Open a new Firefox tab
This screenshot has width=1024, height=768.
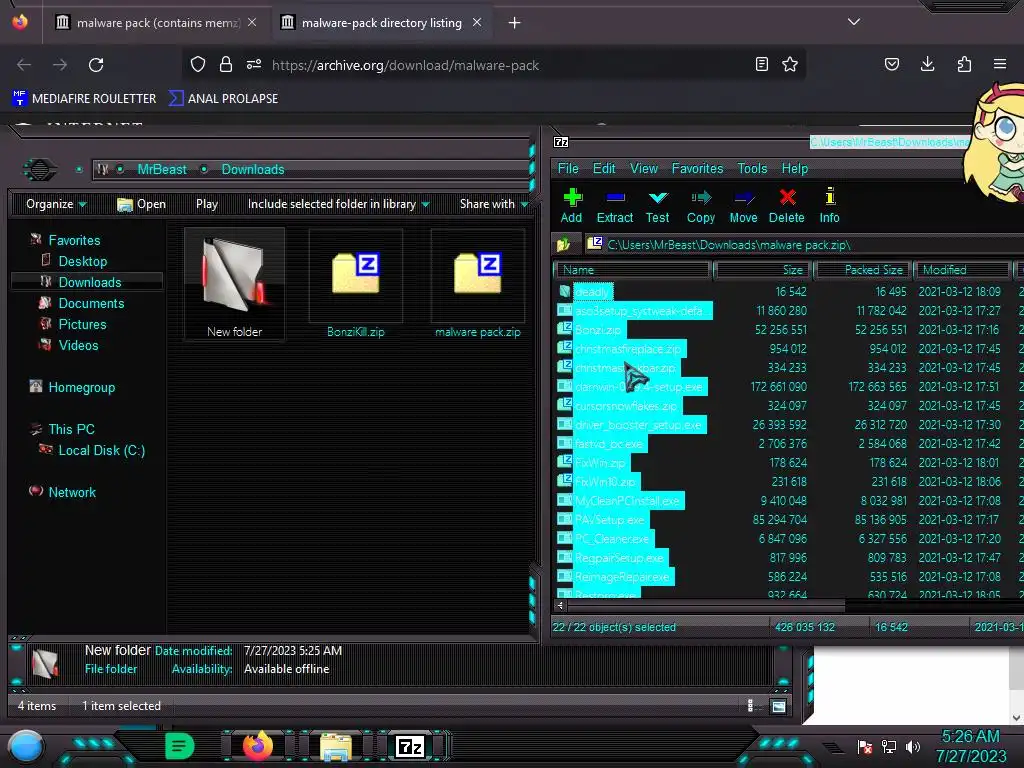(x=515, y=23)
